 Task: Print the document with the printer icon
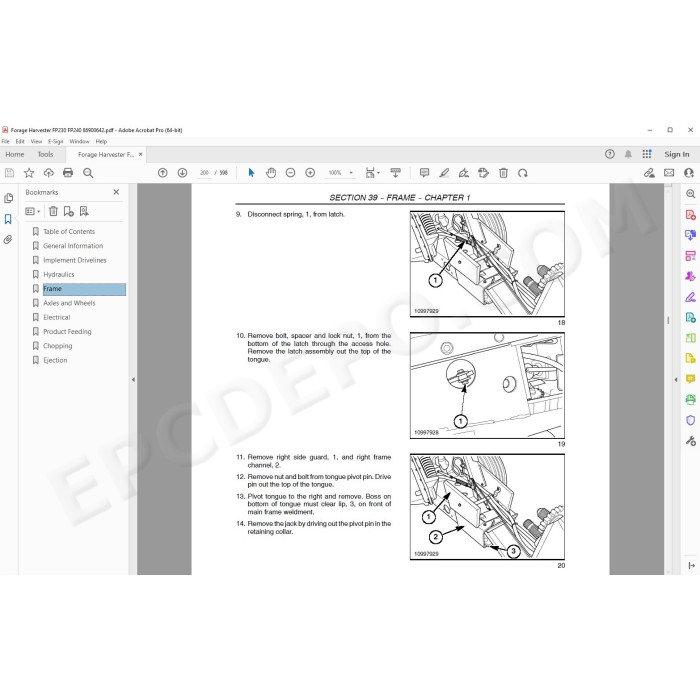pos(68,173)
